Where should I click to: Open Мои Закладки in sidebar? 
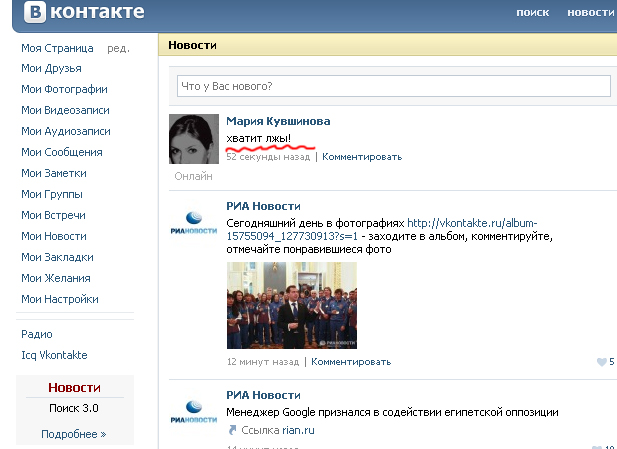click(x=57, y=257)
